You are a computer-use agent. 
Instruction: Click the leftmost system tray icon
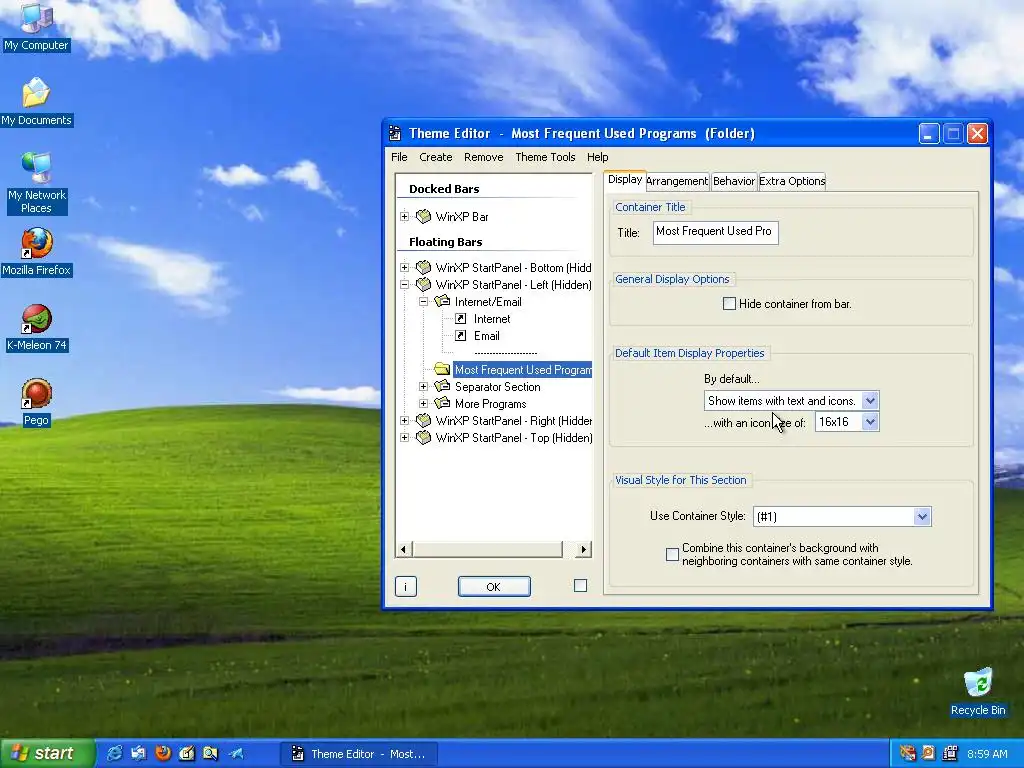(907, 754)
